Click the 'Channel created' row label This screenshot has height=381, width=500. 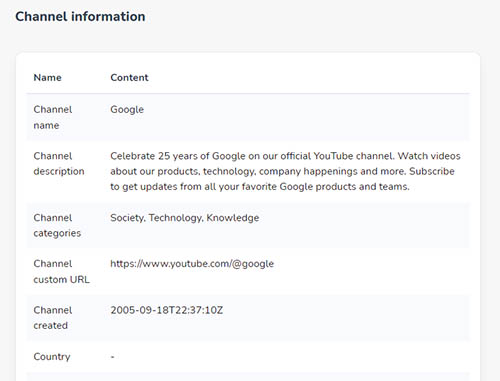53,318
